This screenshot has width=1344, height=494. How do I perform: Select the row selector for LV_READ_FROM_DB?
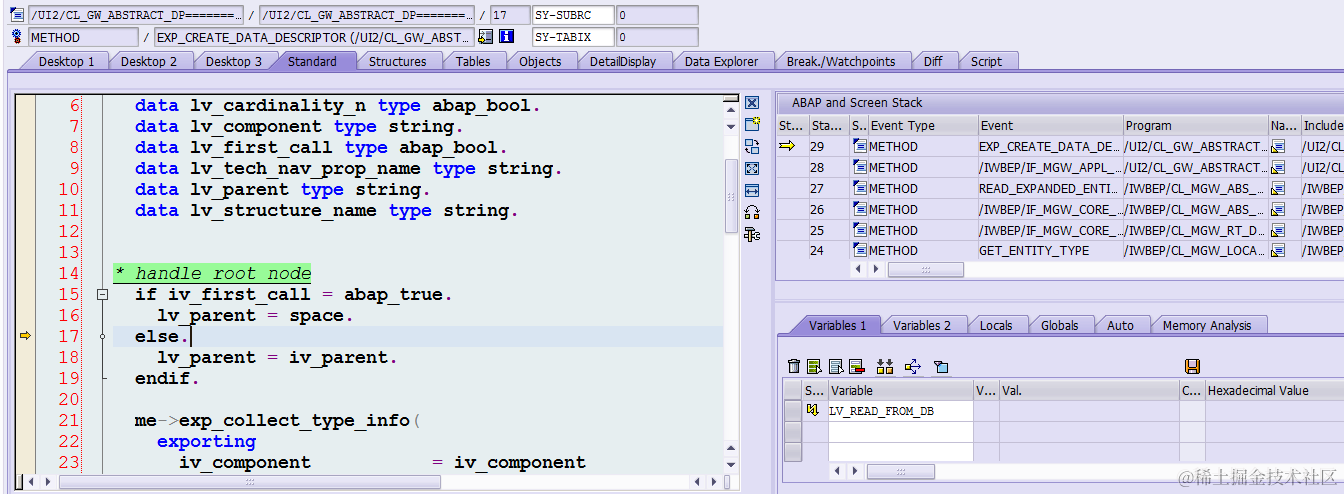tap(792, 411)
